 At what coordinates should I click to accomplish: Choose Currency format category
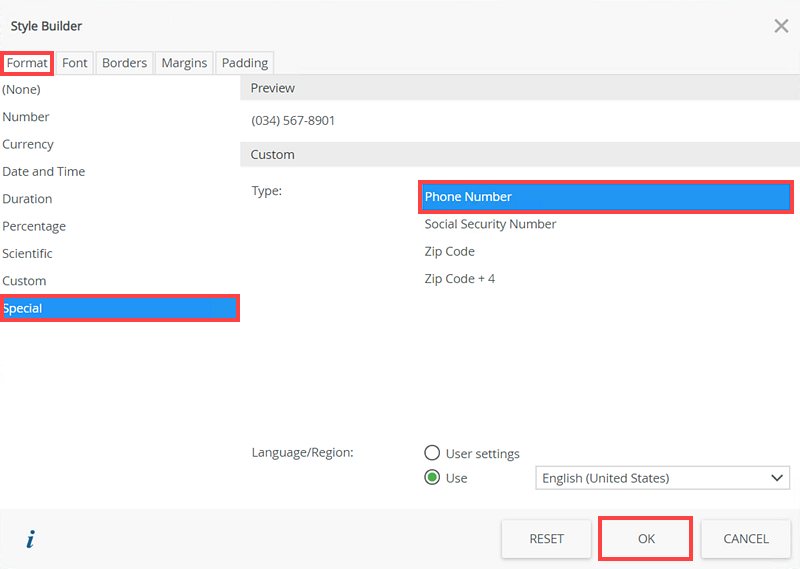pos(28,144)
